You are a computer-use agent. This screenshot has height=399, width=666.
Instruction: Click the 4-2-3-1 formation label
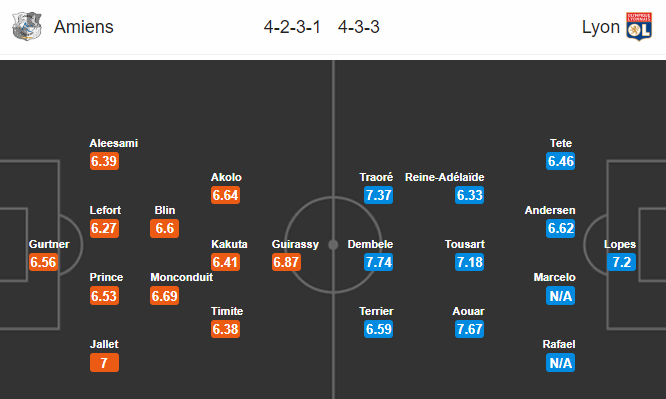[292, 27]
